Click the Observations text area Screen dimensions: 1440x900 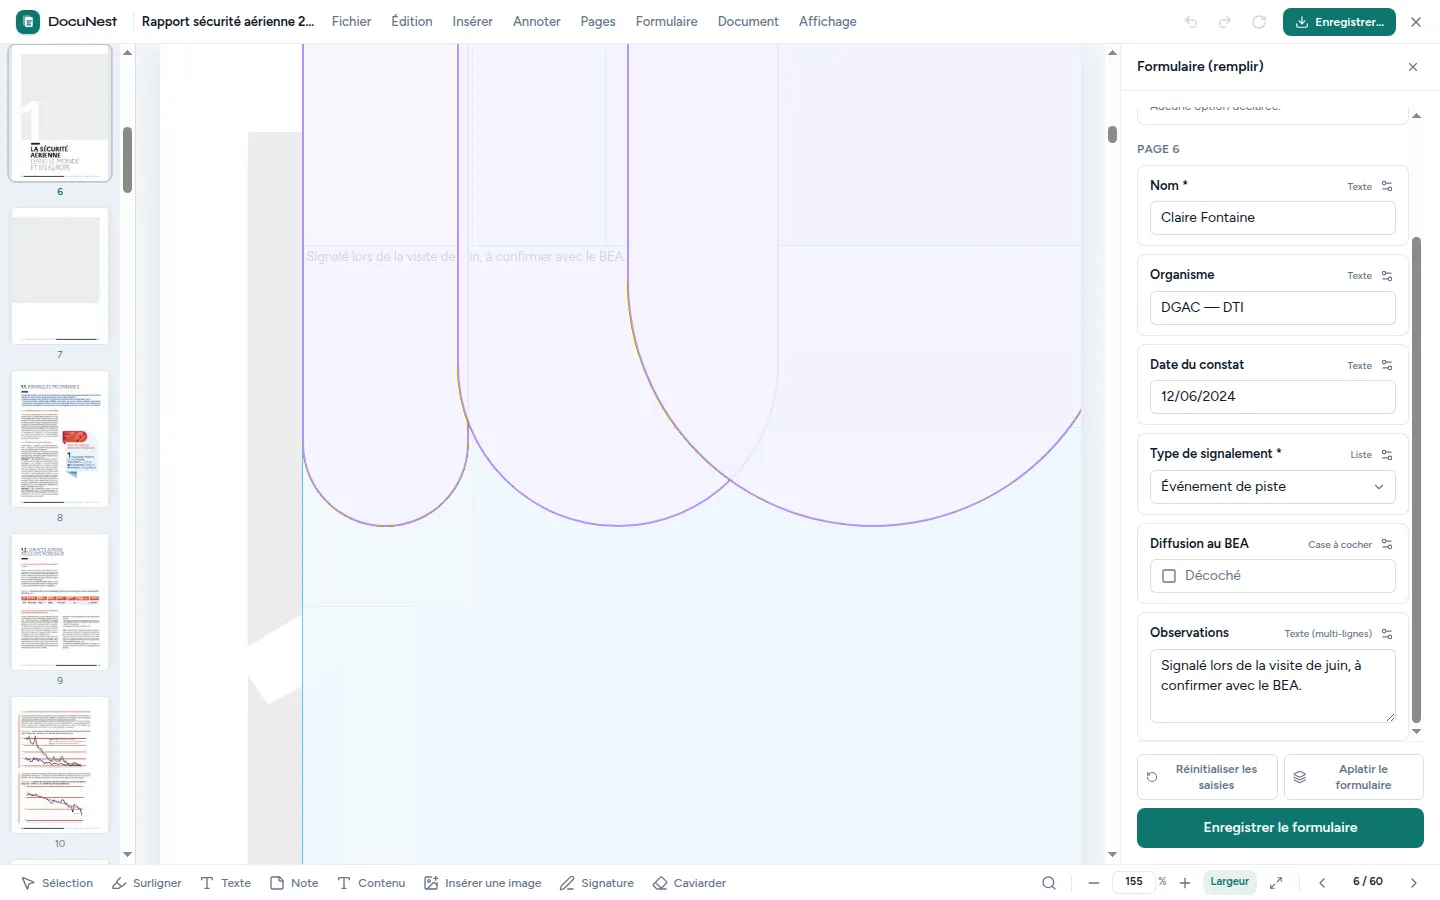(1272, 685)
